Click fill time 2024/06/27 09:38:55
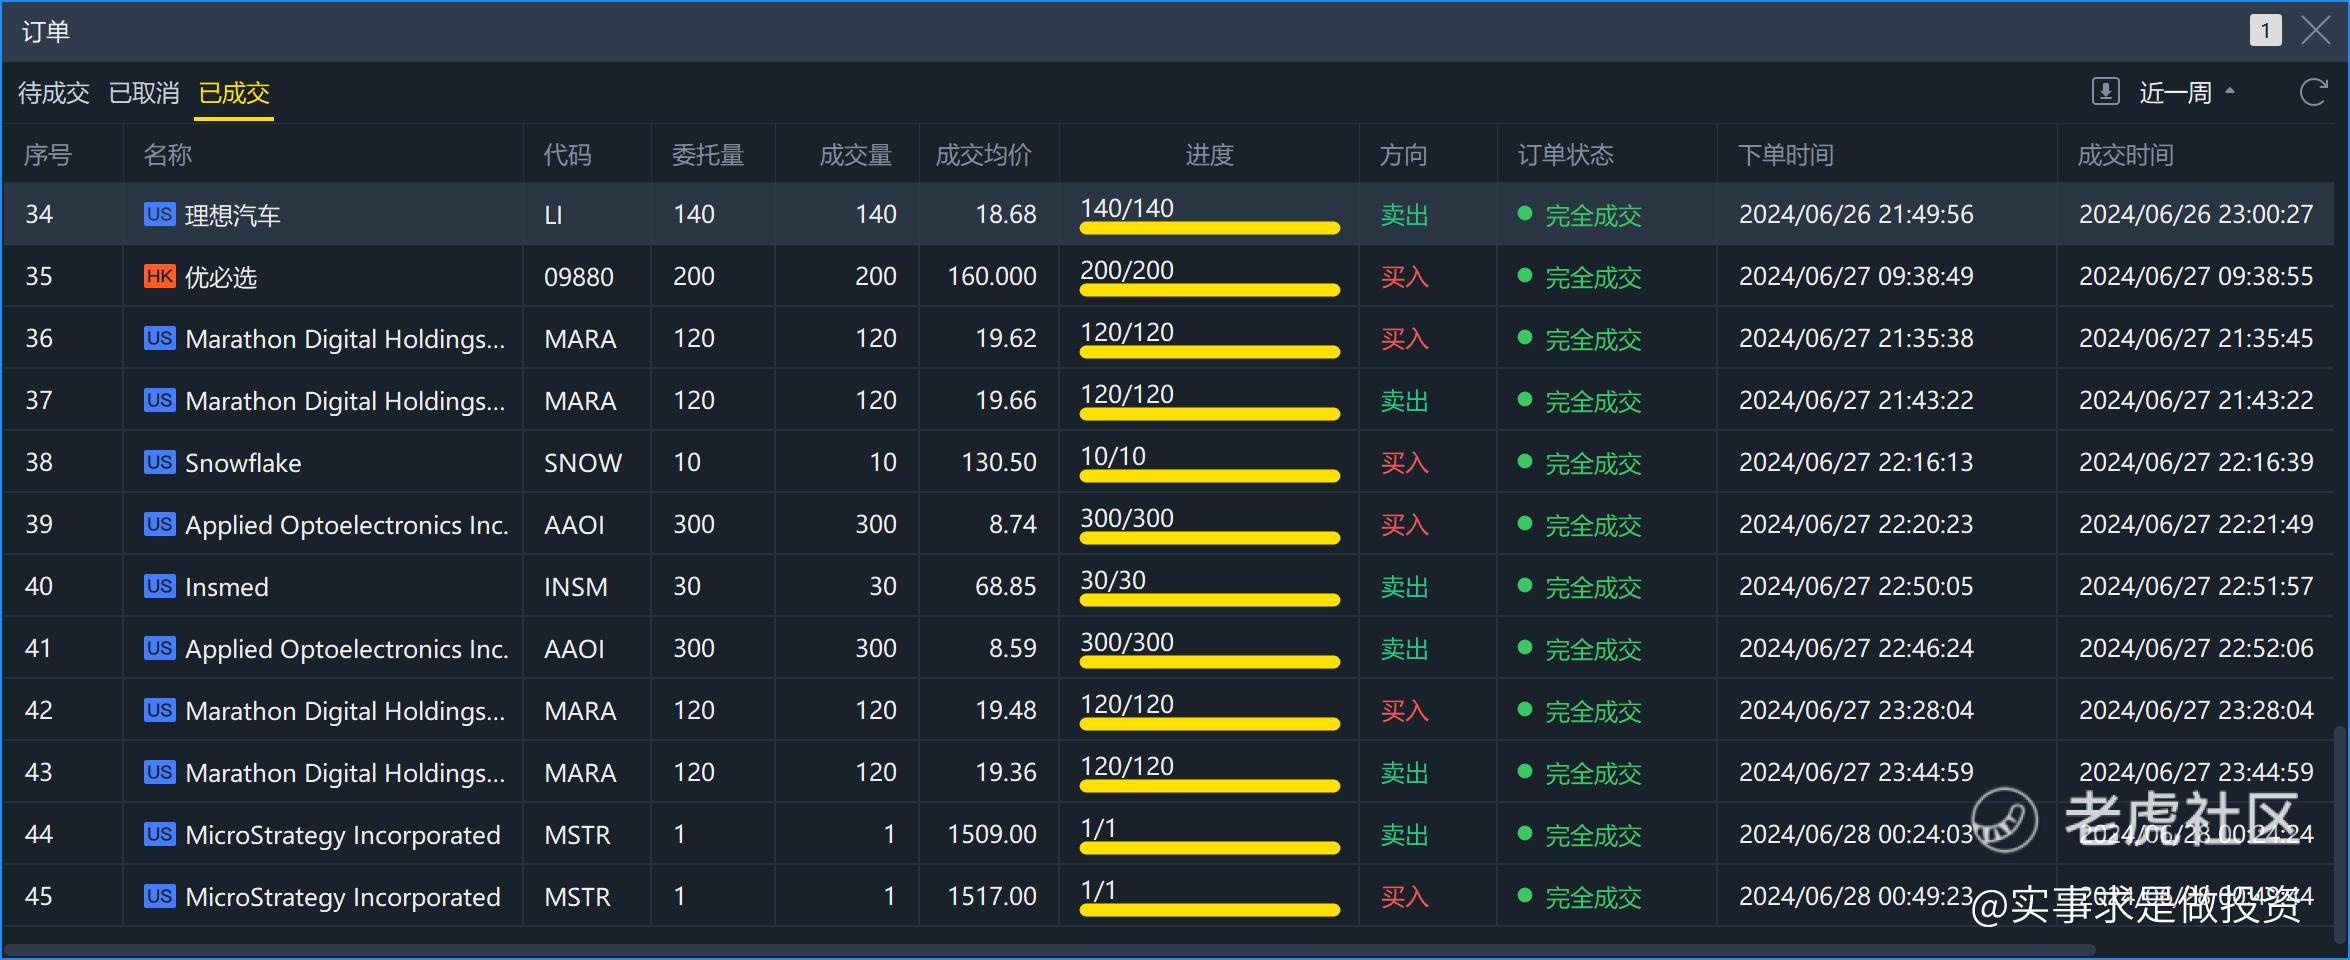Screen dimensions: 2350x960 pyautogui.click(x=2196, y=276)
